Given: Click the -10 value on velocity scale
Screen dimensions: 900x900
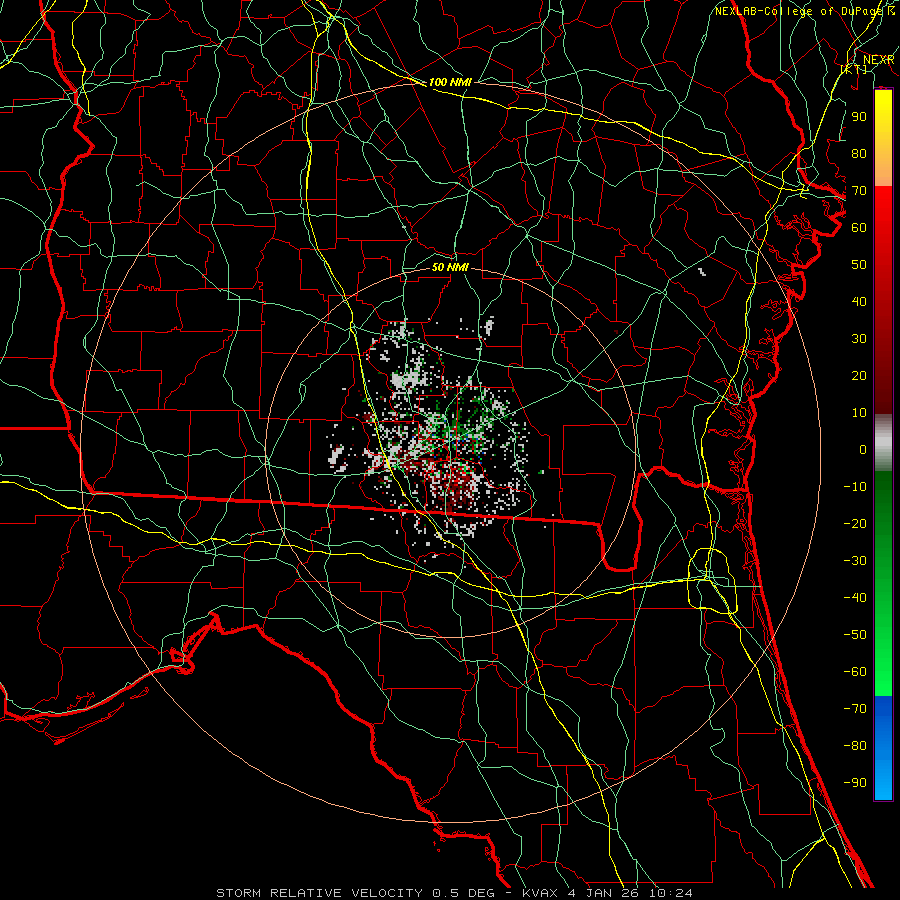Looking at the screenshot, I should pos(855,487).
